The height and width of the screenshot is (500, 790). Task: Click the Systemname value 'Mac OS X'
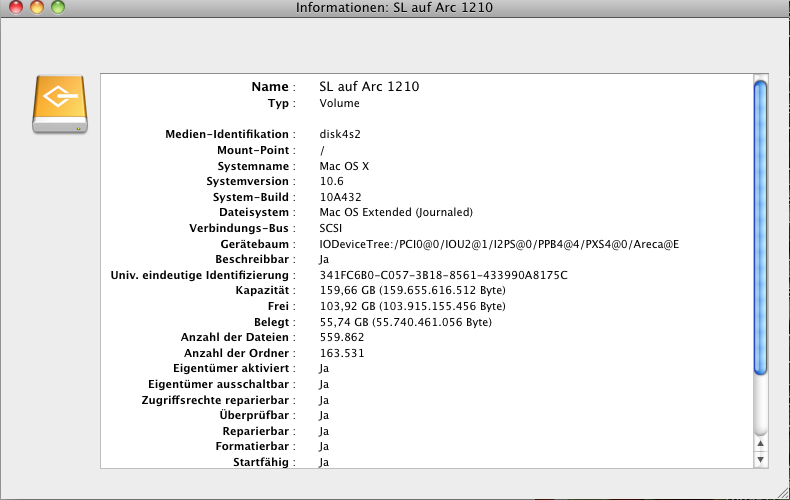tap(344, 166)
